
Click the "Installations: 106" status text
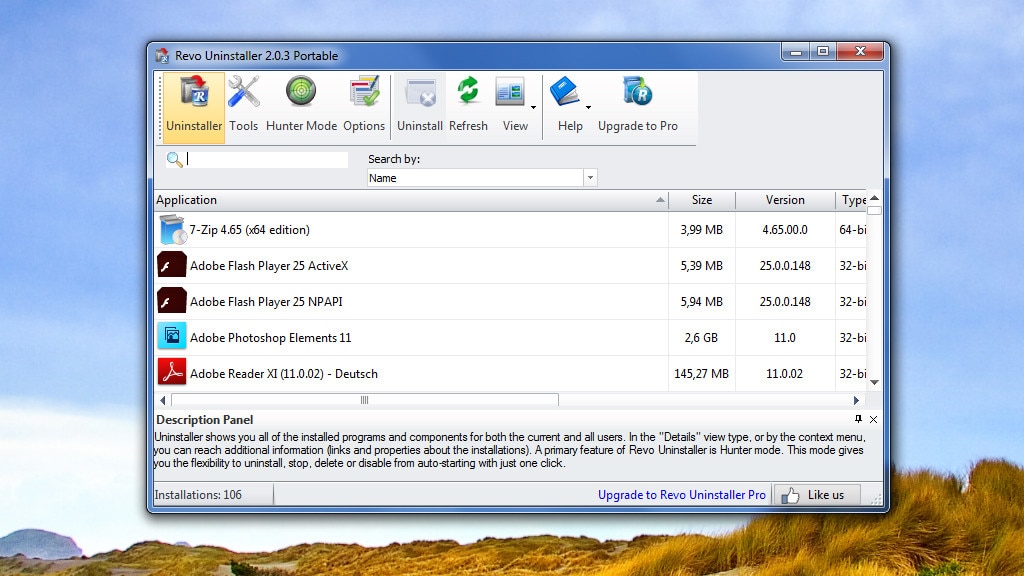click(198, 495)
